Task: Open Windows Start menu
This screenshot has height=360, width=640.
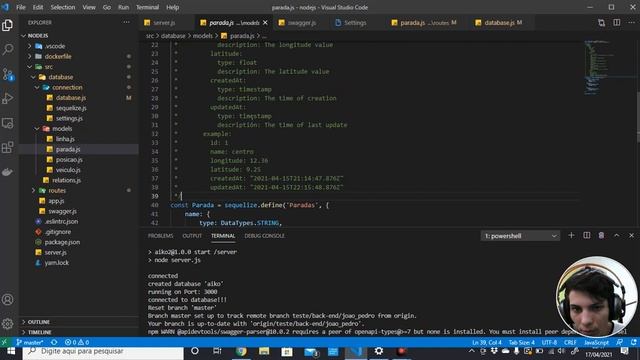Action: click(x=11, y=351)
